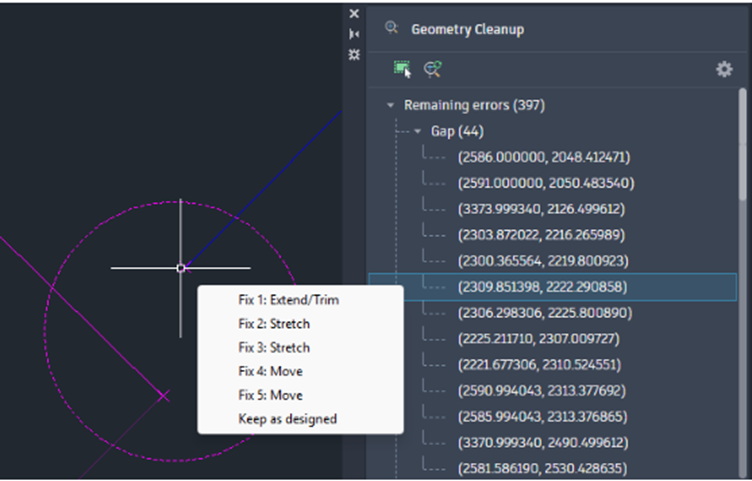Choose Keep as designed

click(287, 419)
